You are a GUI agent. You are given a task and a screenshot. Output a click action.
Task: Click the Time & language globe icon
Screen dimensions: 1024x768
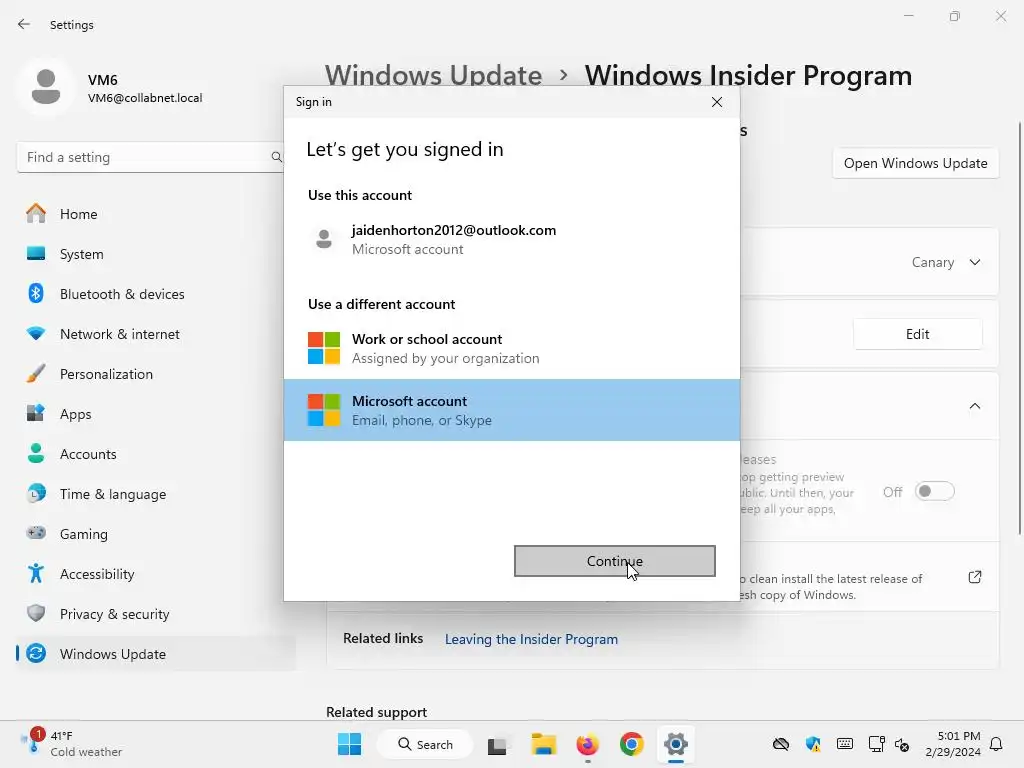(x=36, y=493)
